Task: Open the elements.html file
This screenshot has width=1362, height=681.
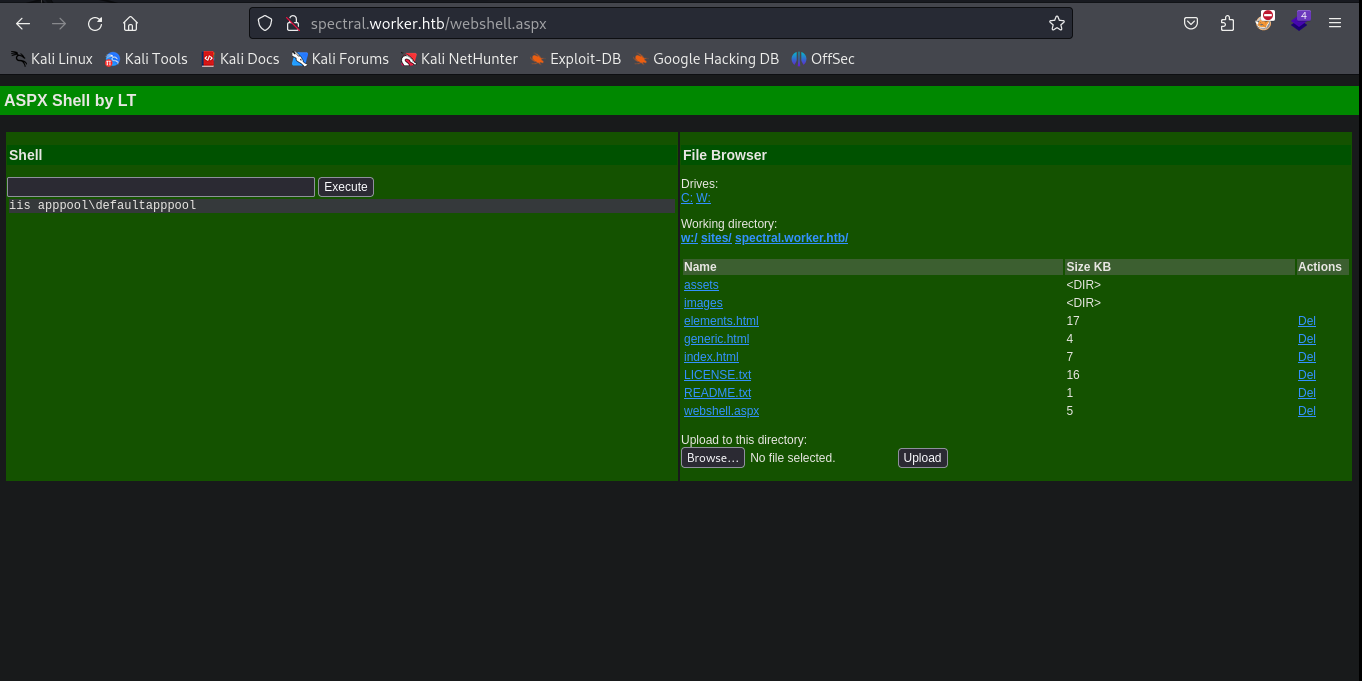Action: click(x=721, y=321)
